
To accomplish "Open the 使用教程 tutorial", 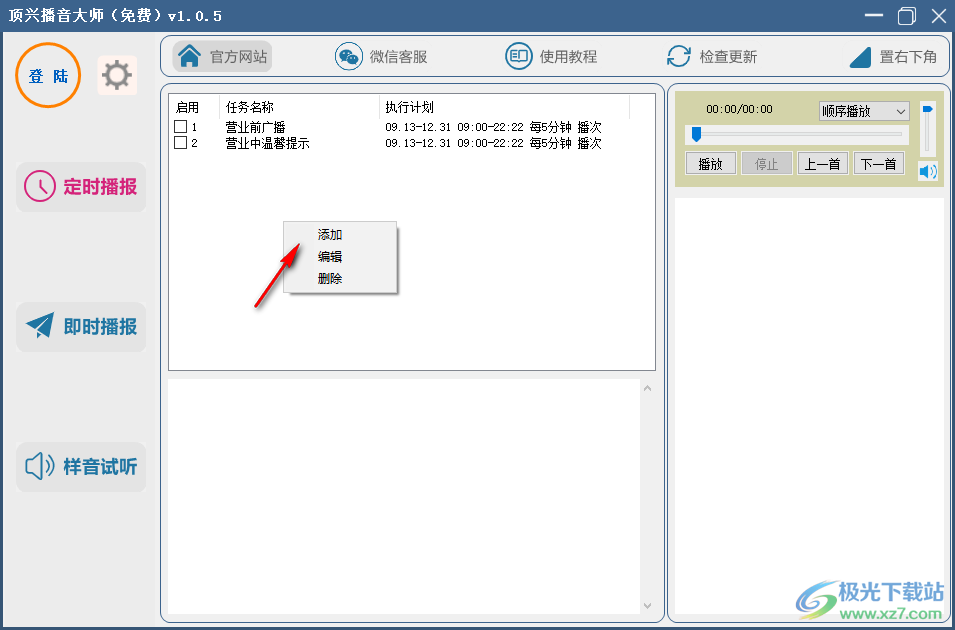I will tap(548, 56).
